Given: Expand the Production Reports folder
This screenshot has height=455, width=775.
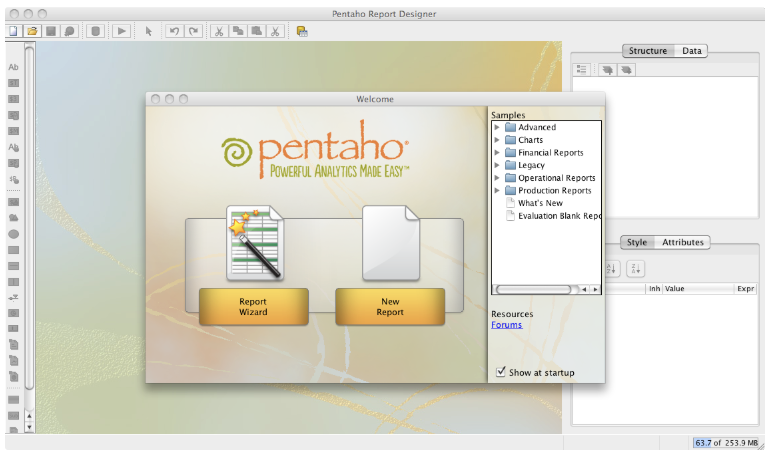Looking at the screenshot, I should 497,190.
